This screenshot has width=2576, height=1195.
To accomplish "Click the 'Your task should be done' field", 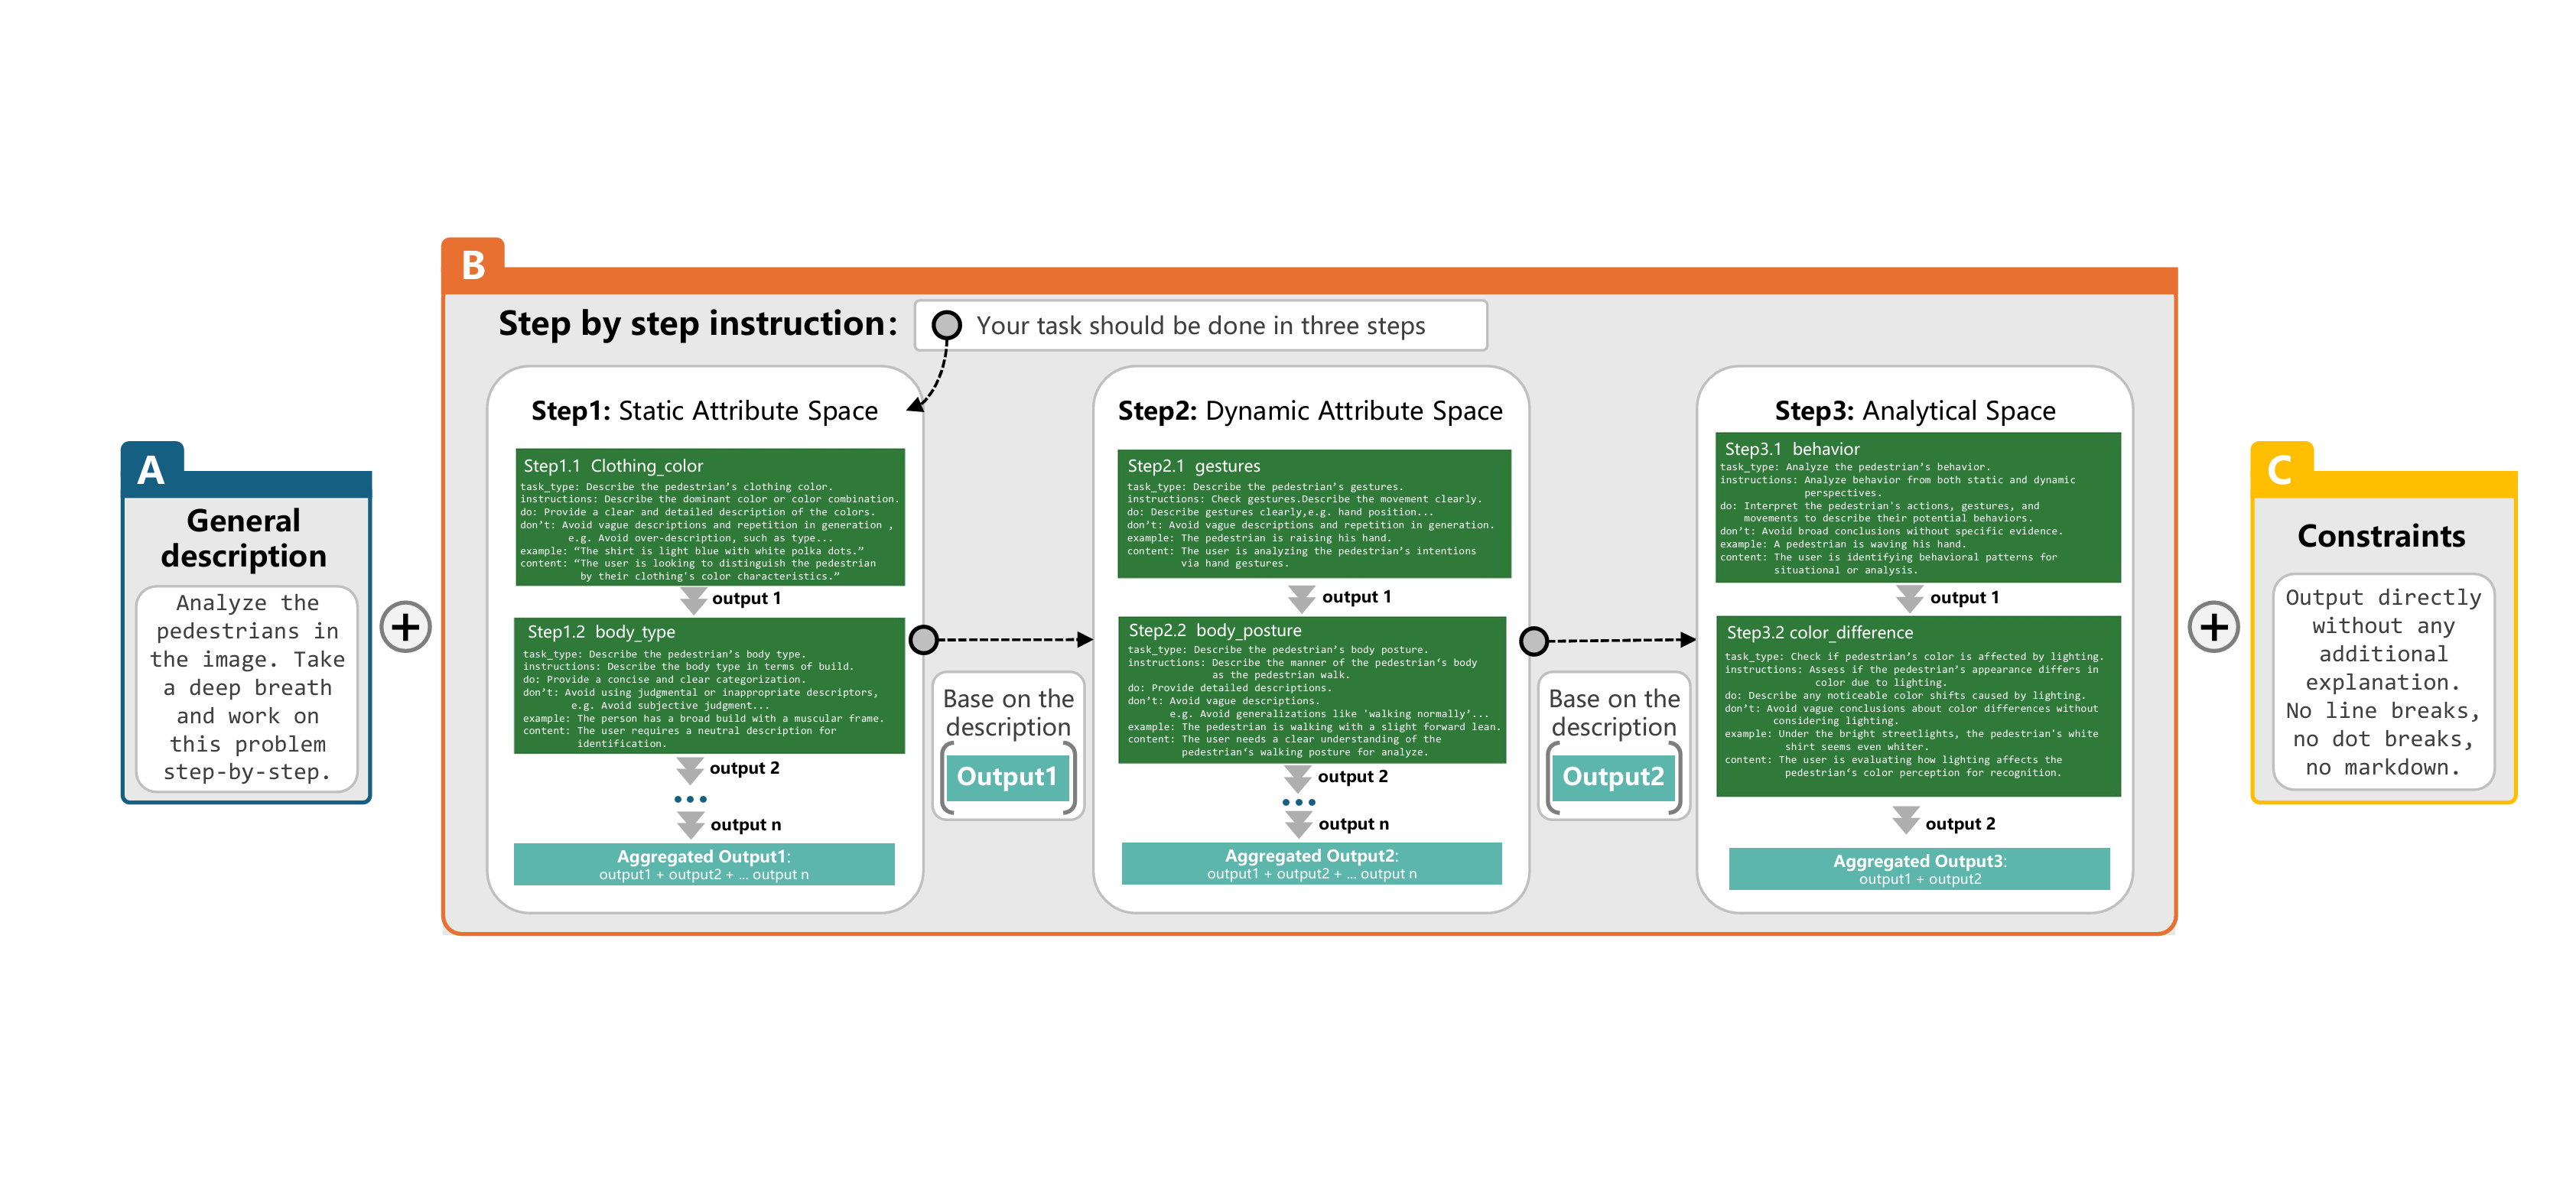I will 1200,326.
